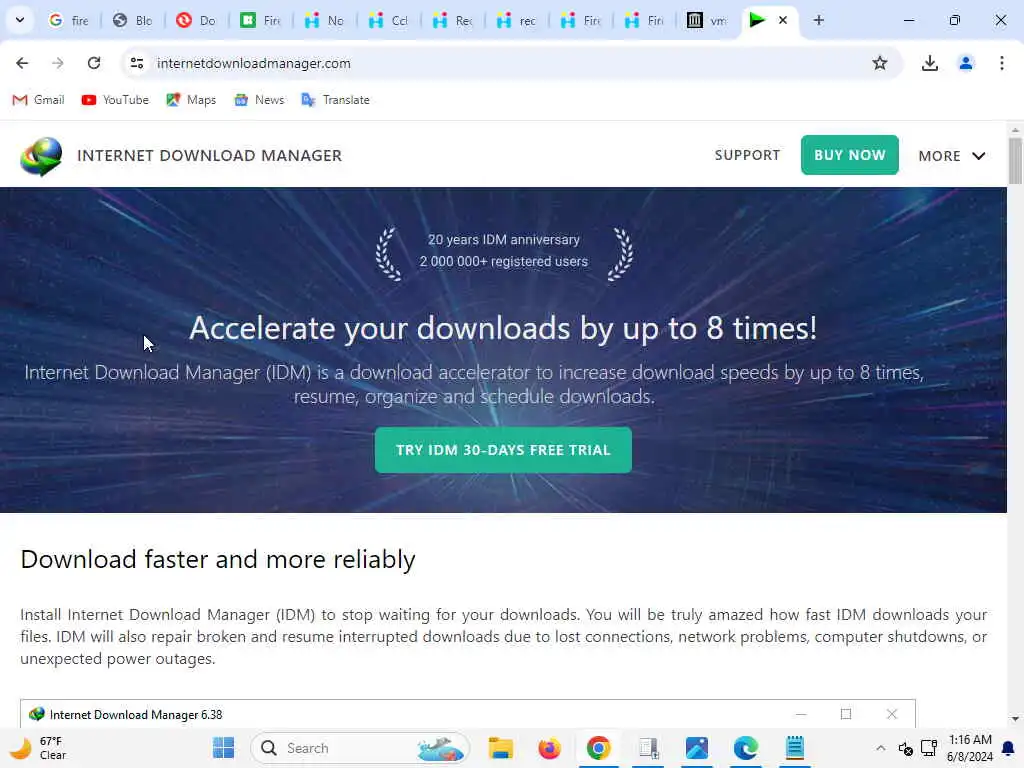Image resolution: width=1024 pixels, height=768 pixels.
Task: Click the BUY NOW button
Action: pos(849,155)
